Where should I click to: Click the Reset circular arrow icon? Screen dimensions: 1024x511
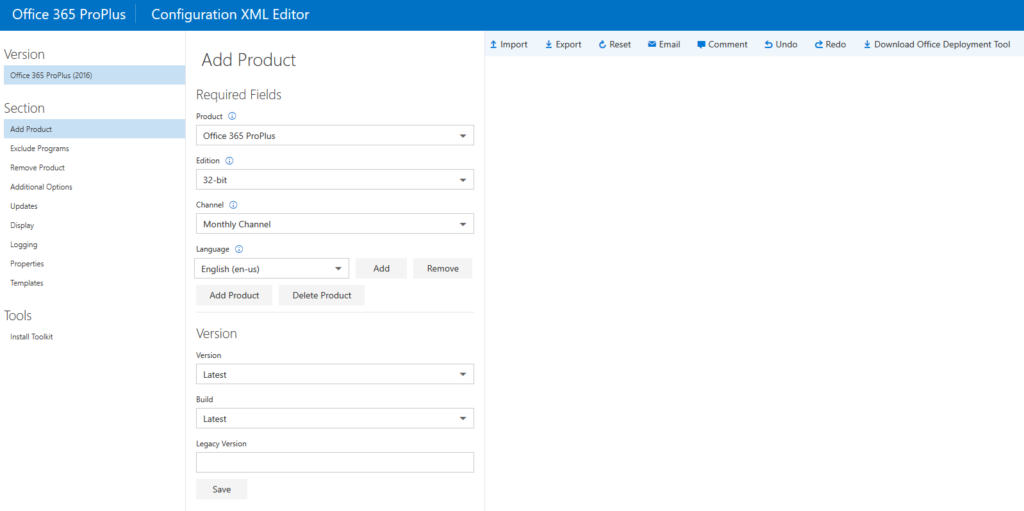coord(602,44)
